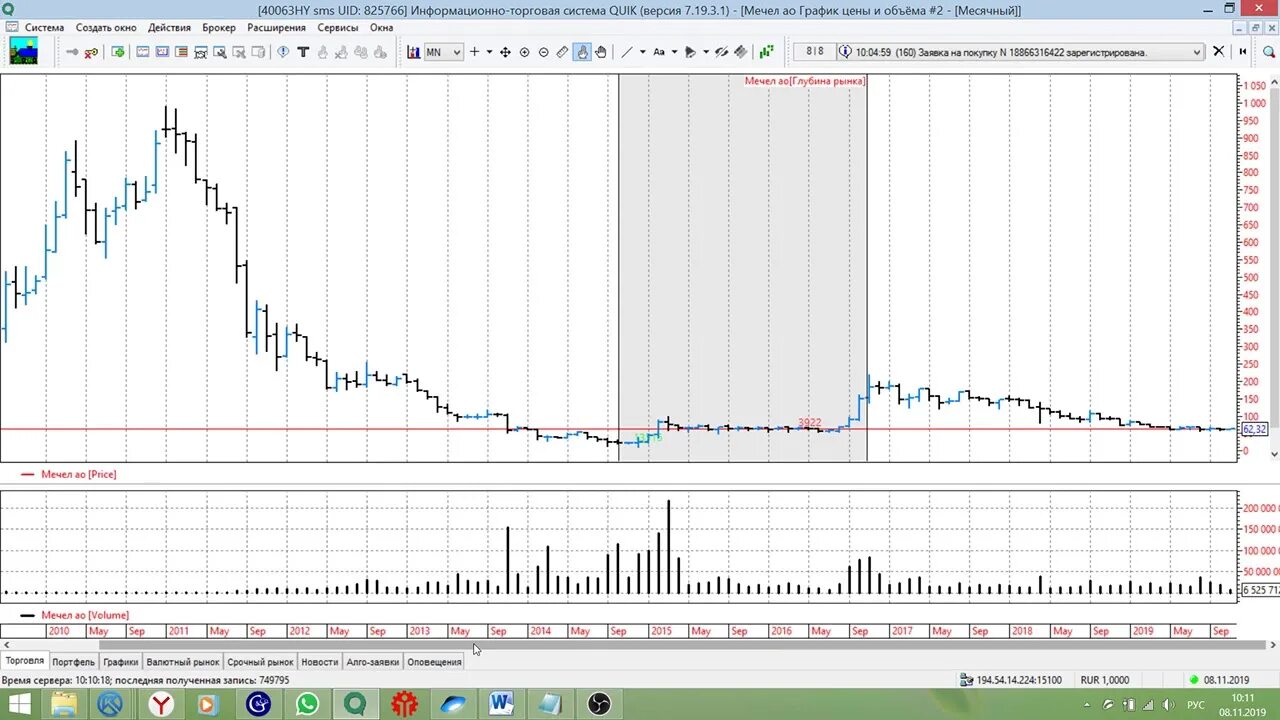
Task: Open the Окна menu
Action: click(x=382, y=27)
